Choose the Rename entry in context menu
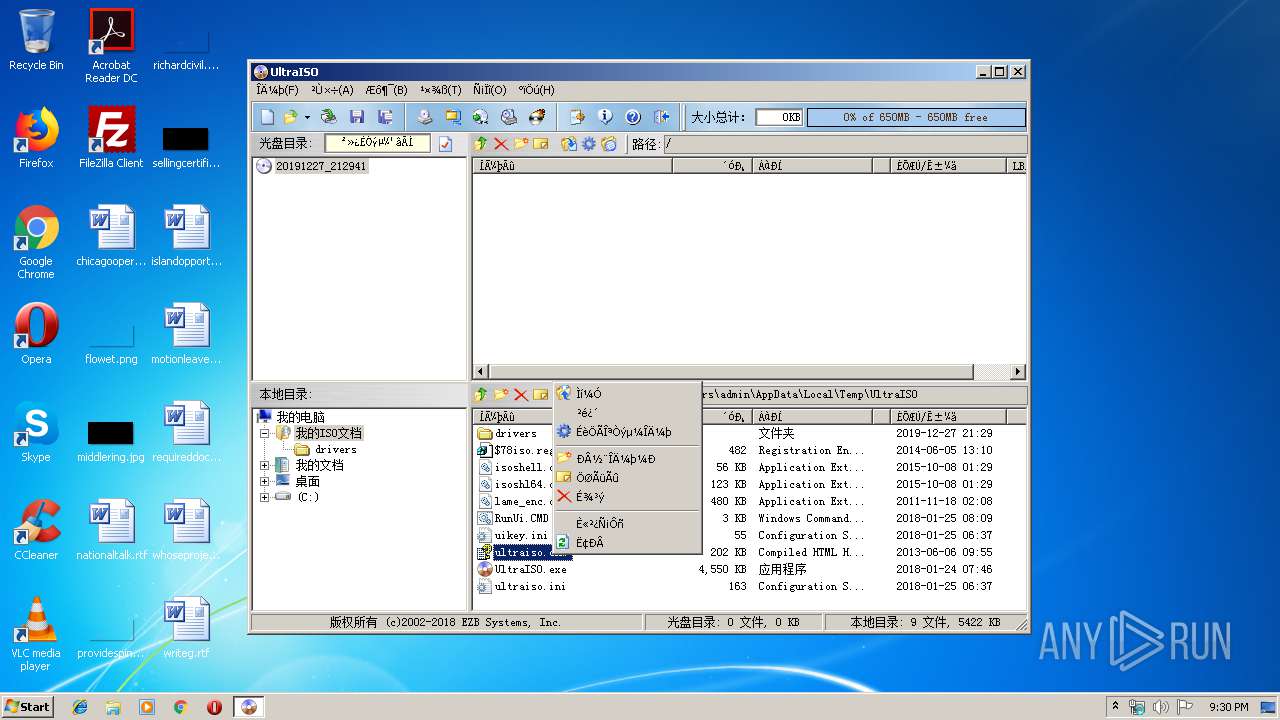Image resolution: width=1280 pixels, height=720 pixels. (x=627, y=478)
